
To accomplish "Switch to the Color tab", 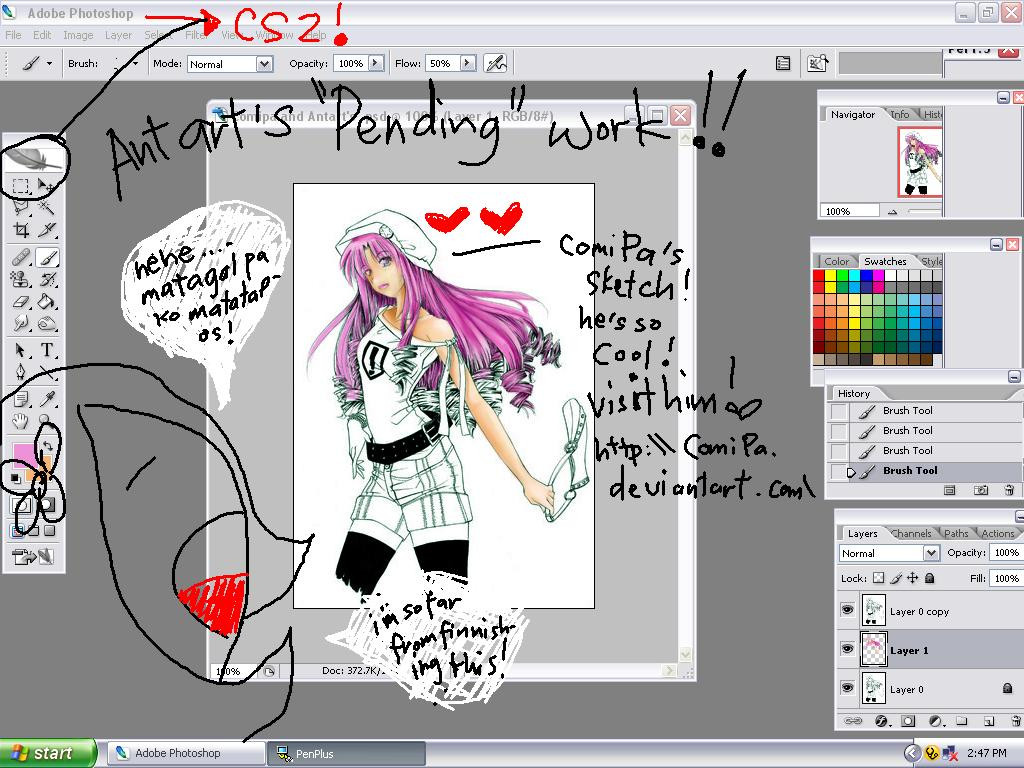I will [x=837, y=261].
